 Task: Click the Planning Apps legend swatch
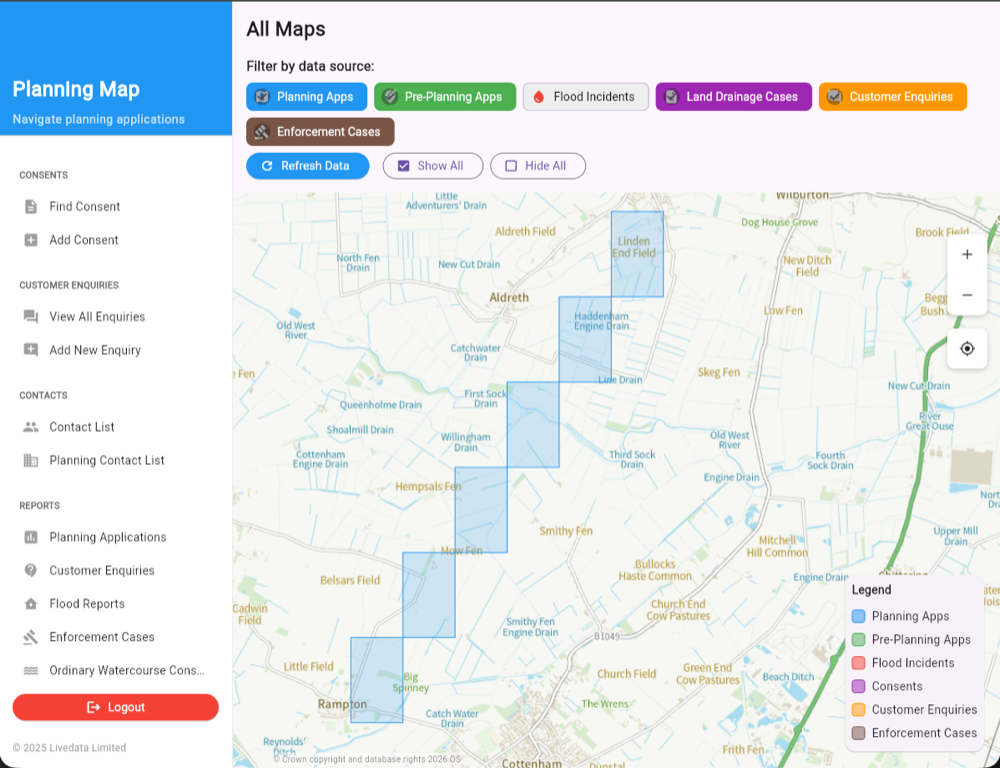(x=858, y=616)
